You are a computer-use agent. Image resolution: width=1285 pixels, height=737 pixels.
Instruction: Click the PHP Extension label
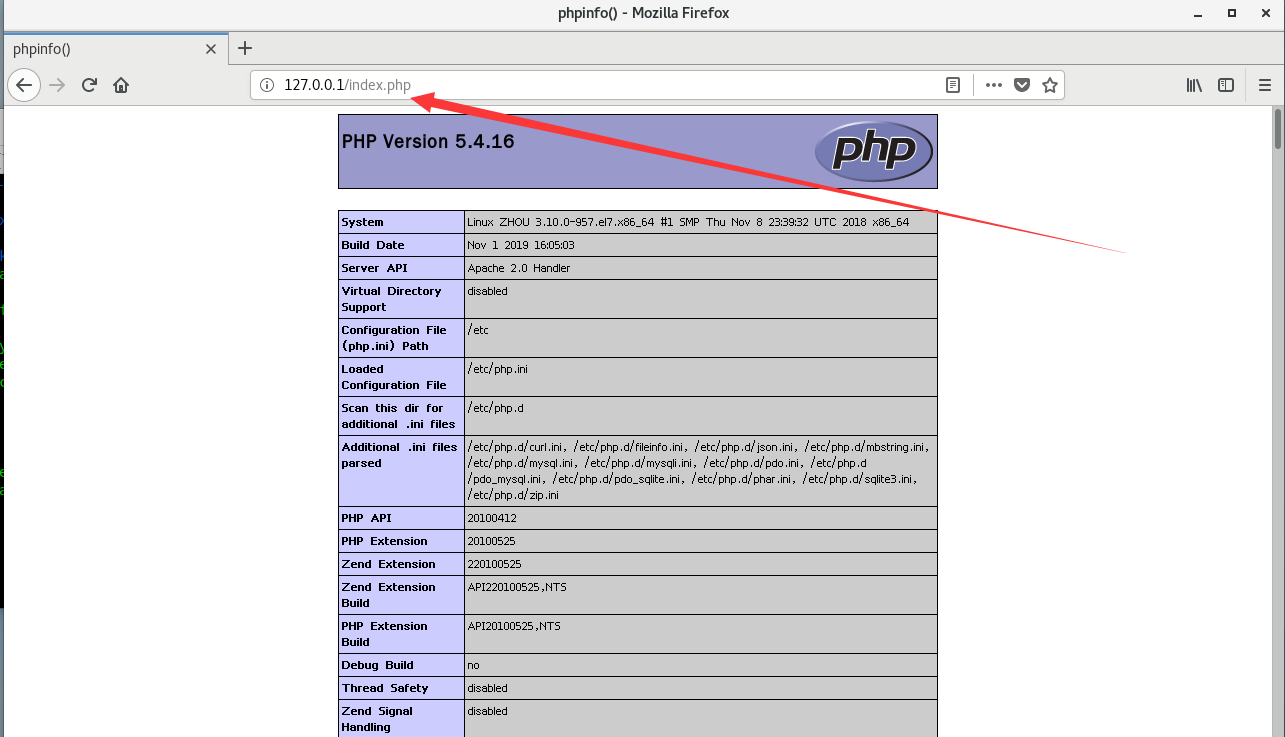[384, 541]
